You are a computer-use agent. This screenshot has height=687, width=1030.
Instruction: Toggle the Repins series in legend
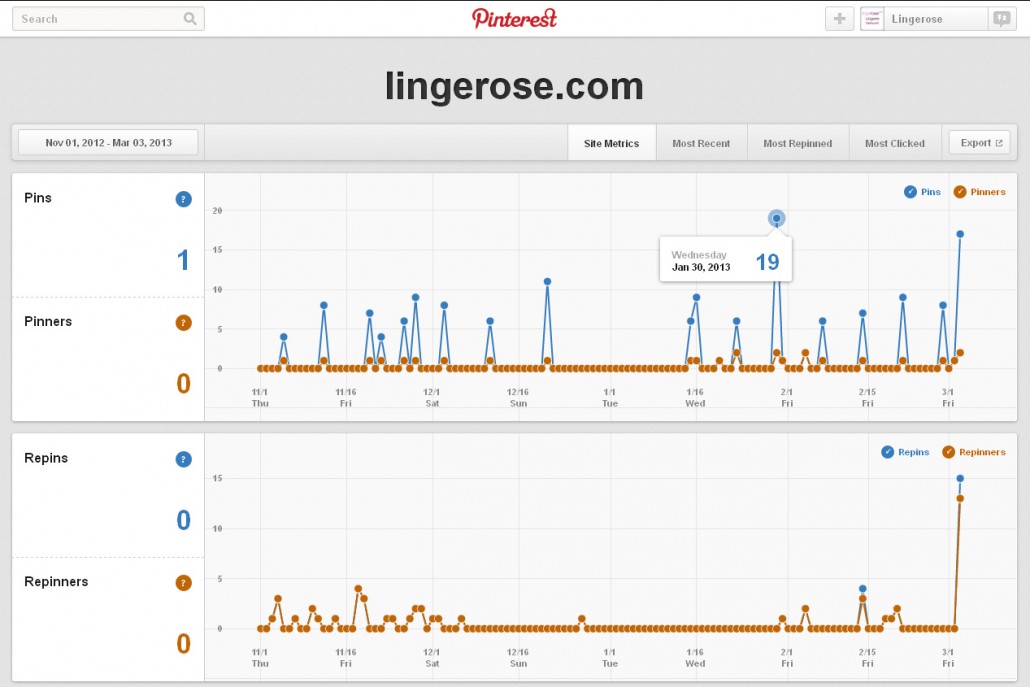click(x=905, y=452)
